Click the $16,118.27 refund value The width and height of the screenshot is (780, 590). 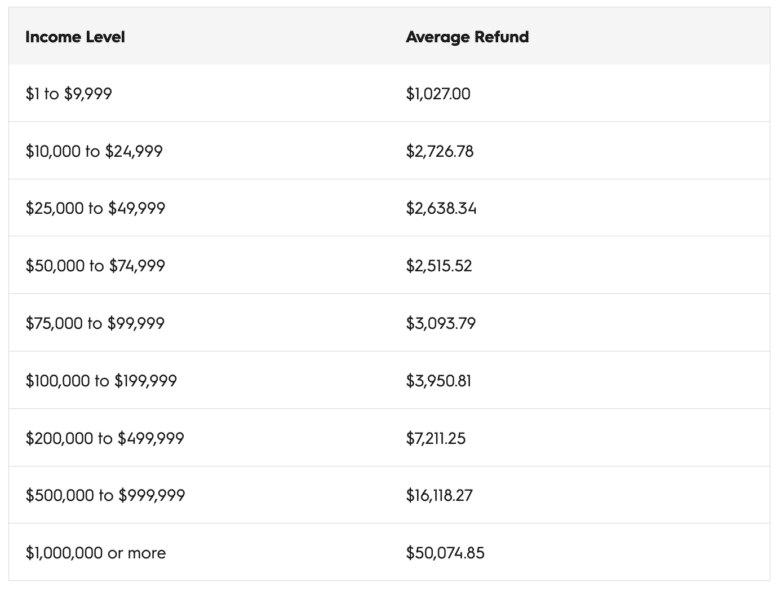pyautogui.click(x=439, y=495)
